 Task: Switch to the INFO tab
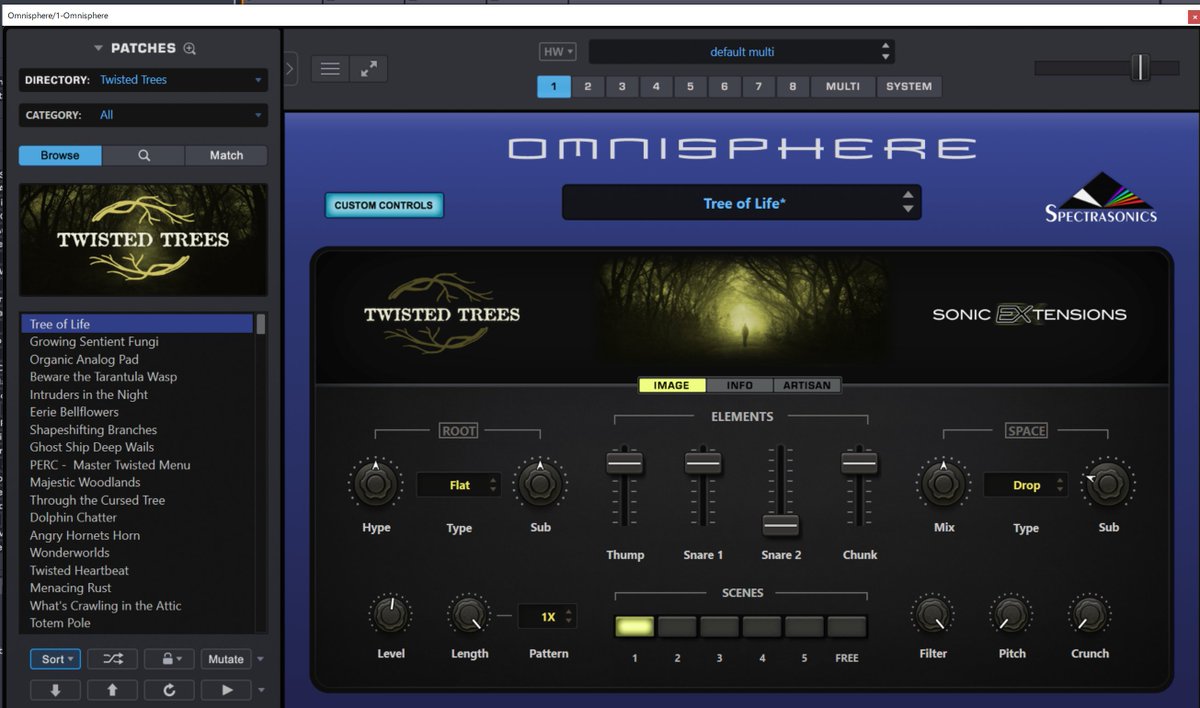tap(740, 385)
